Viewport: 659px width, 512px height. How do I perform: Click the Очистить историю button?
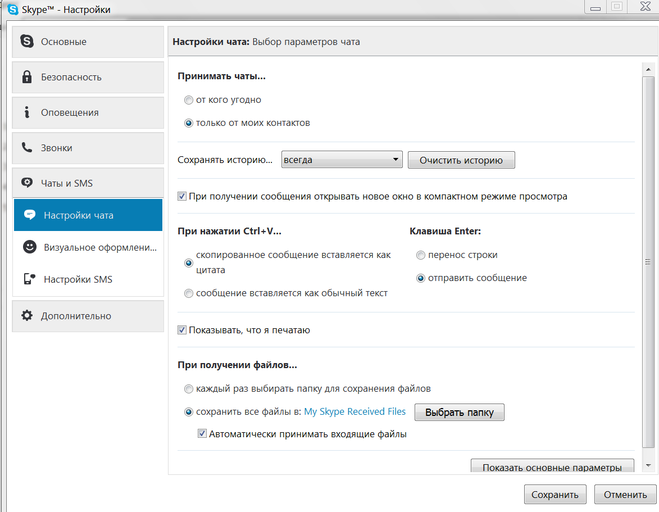[x=461, y=160]
